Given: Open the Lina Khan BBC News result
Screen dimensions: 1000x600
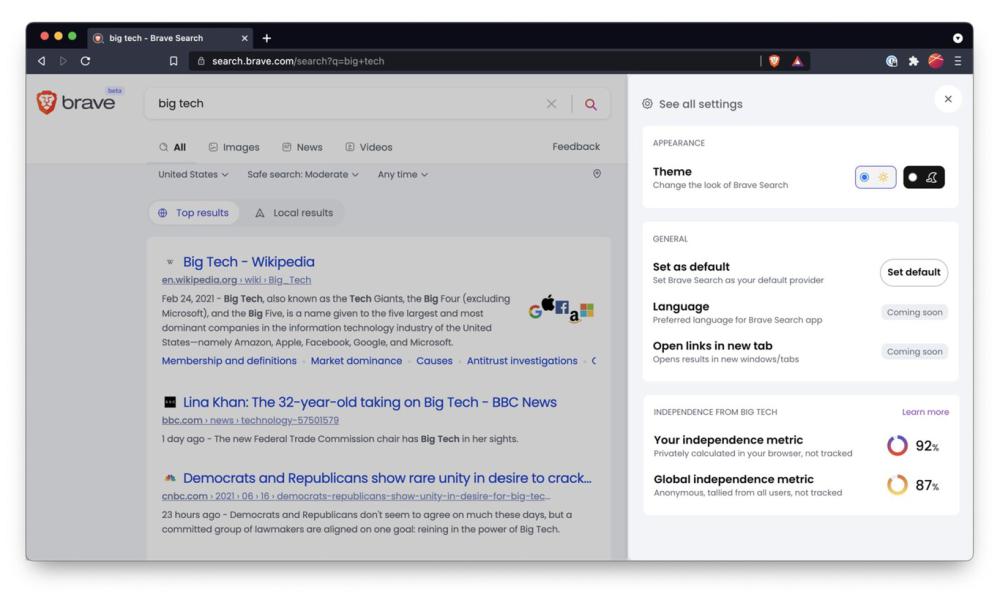Looking at the screenshot, I should click(370, 402).
